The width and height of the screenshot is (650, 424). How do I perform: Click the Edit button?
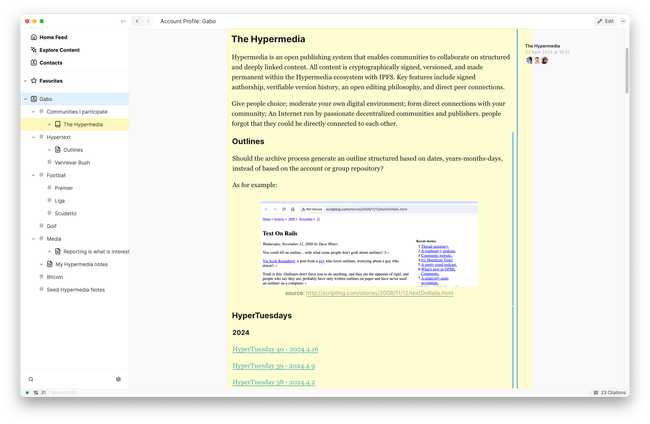tap(604, 21)
